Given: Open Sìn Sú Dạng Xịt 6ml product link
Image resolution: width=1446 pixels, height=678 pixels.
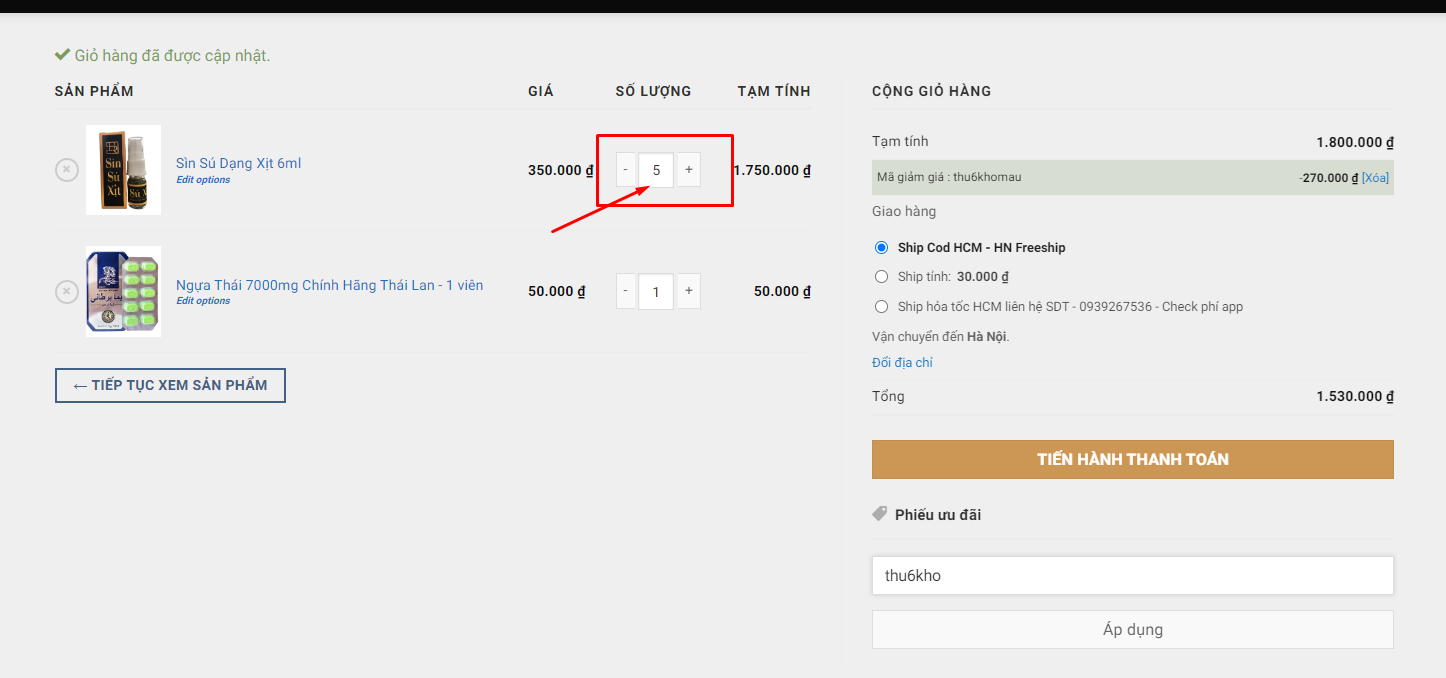Looking at the screenshot, I should click(238, 163).
